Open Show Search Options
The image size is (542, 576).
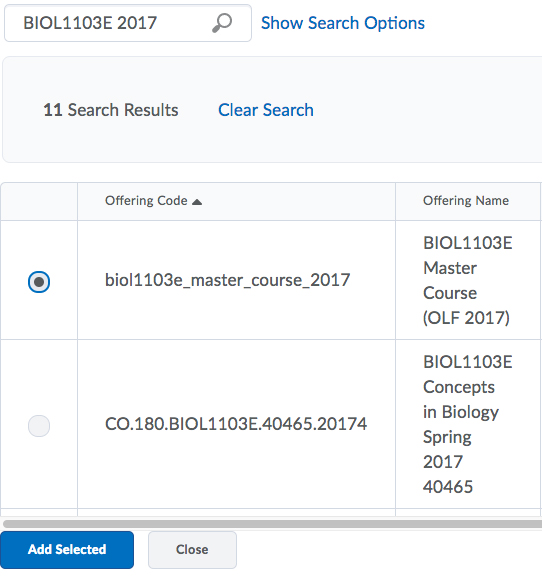pos(343,23)
